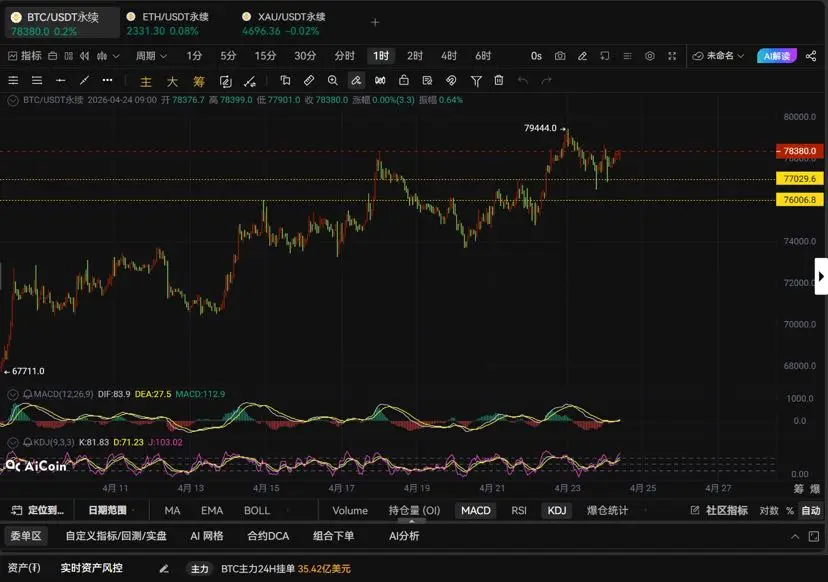828x582 pixels.
Task: Collapse the main chart legend toggle
Action: pos(13,100)
